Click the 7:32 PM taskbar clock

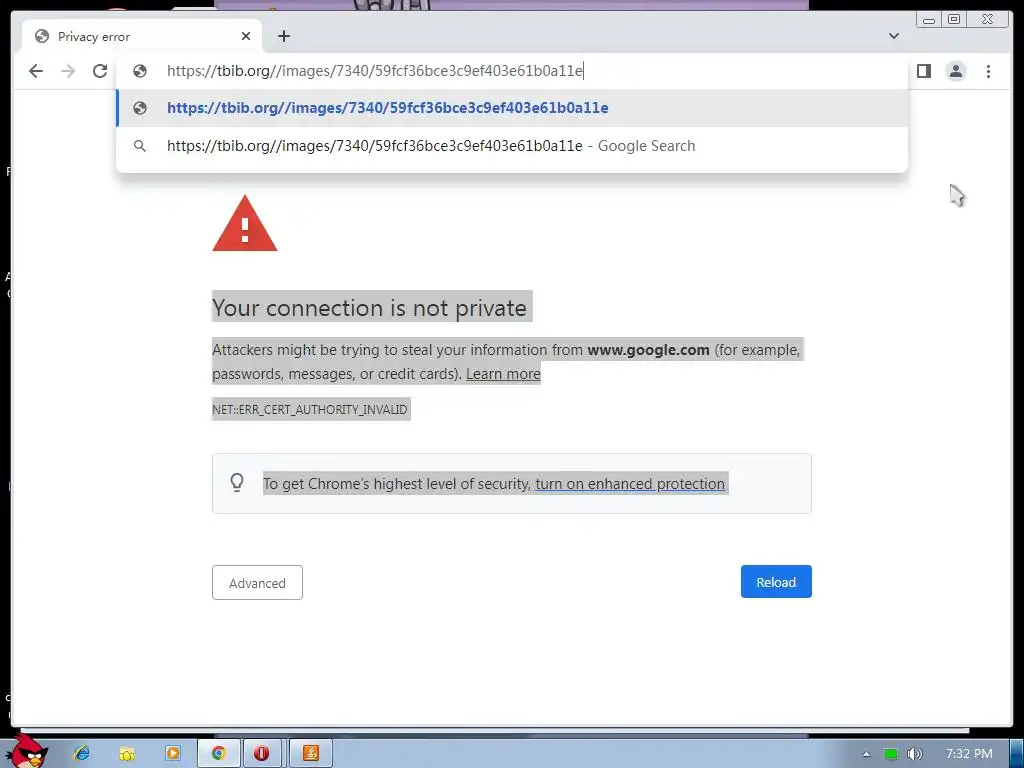click(969, 754)
